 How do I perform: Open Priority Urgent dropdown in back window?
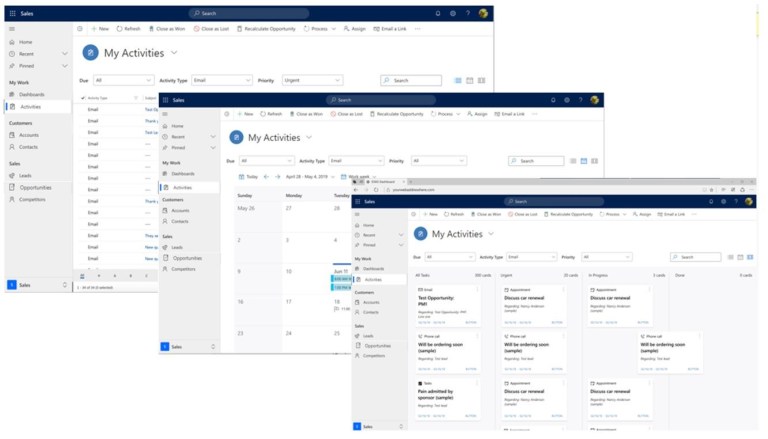[312, 80]
